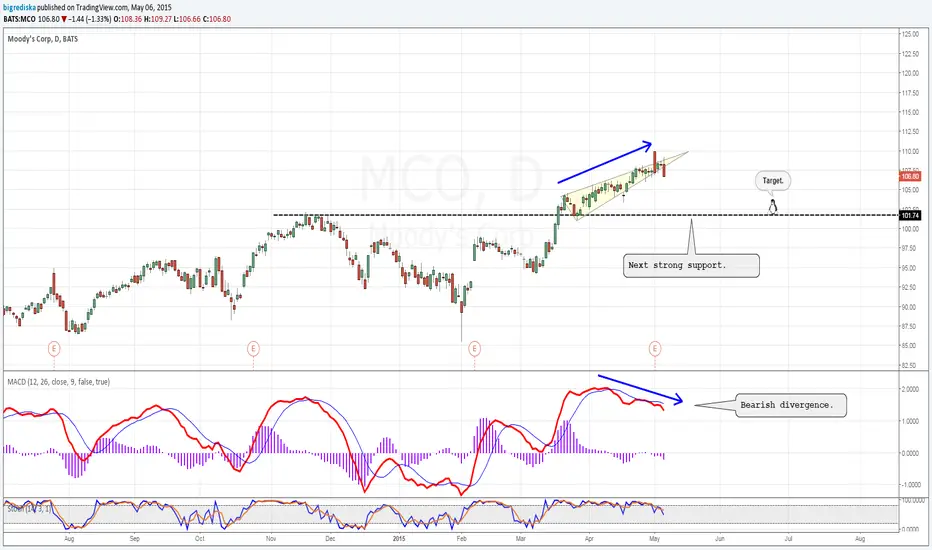
Task: Select the Target. callout bubble
Action: point(773,181)
